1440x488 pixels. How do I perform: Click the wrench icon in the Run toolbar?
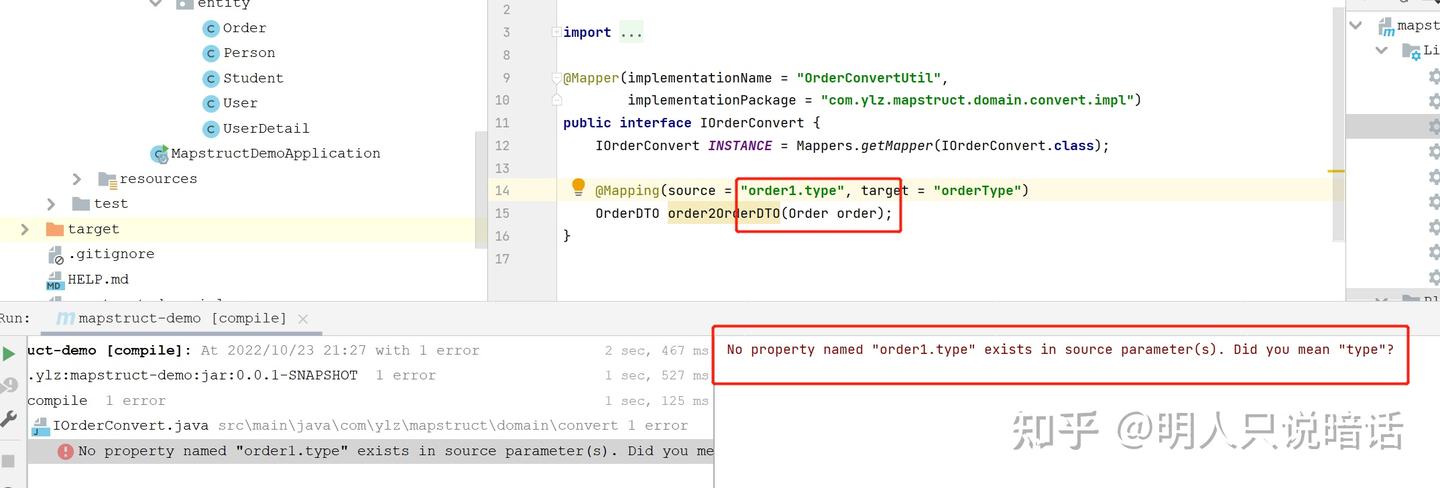click(x=9, y=420)
